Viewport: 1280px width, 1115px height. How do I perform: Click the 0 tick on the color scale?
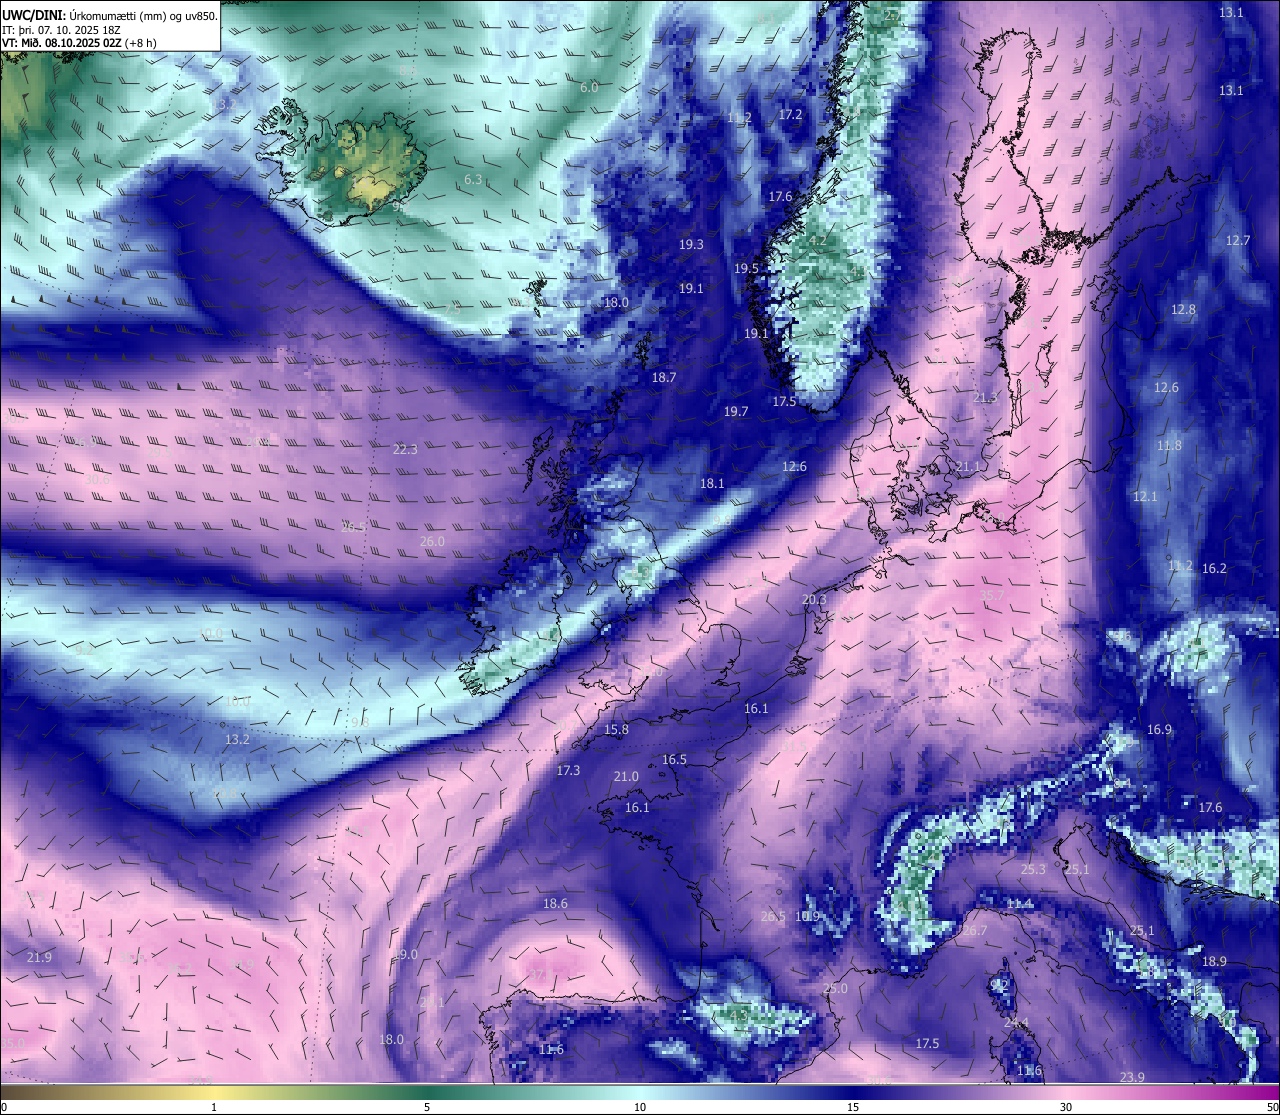4,1107
